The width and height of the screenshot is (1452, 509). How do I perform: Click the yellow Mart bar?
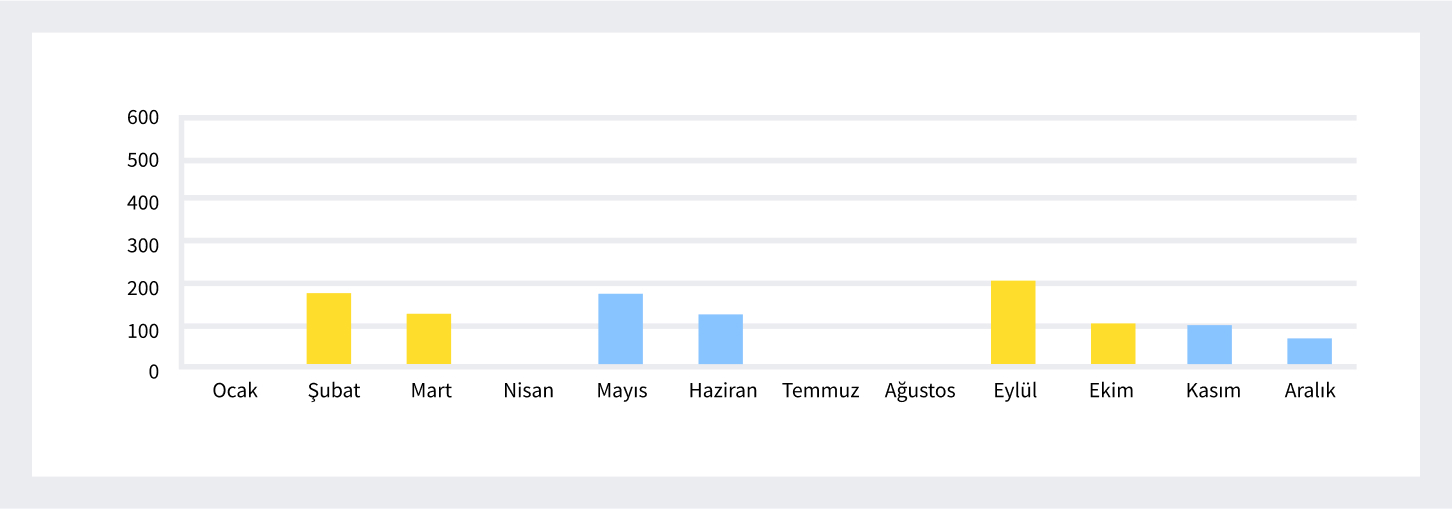click(x=428, y=340)
